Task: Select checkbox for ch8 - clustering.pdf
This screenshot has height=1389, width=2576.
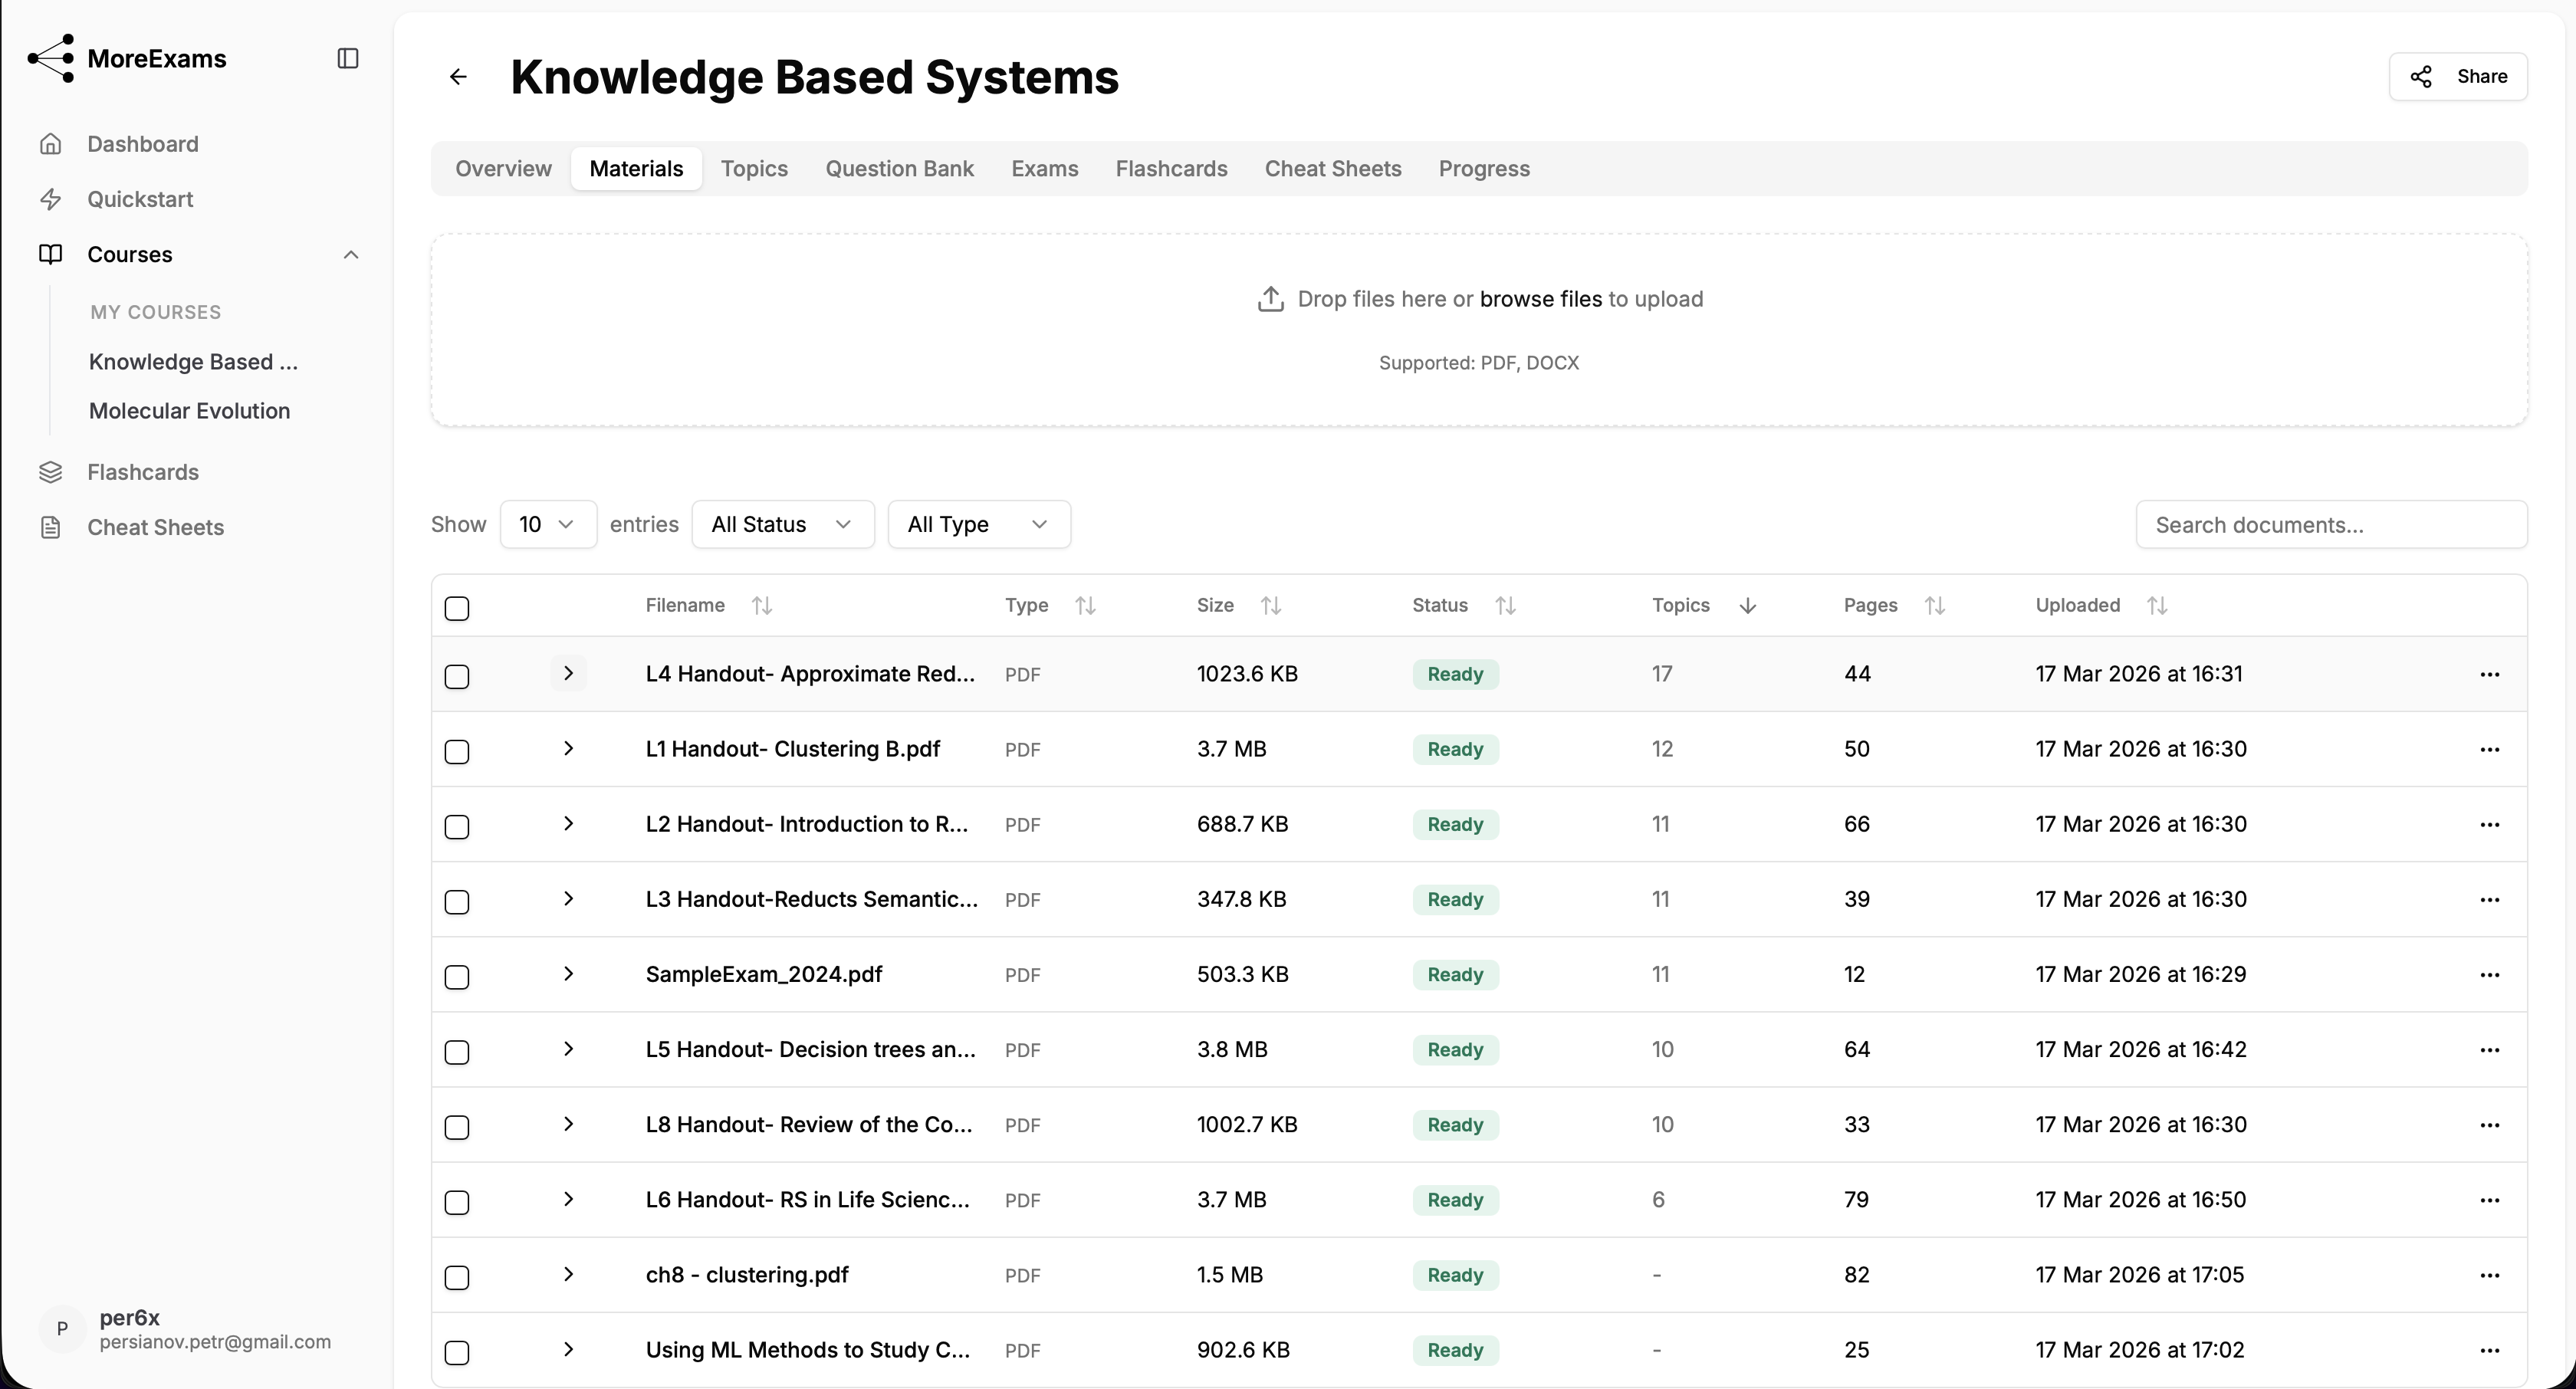Action: (x=457, y=1277)
